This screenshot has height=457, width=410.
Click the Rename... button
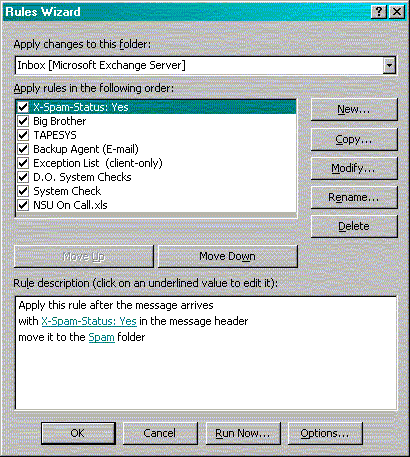coord(354,197)
